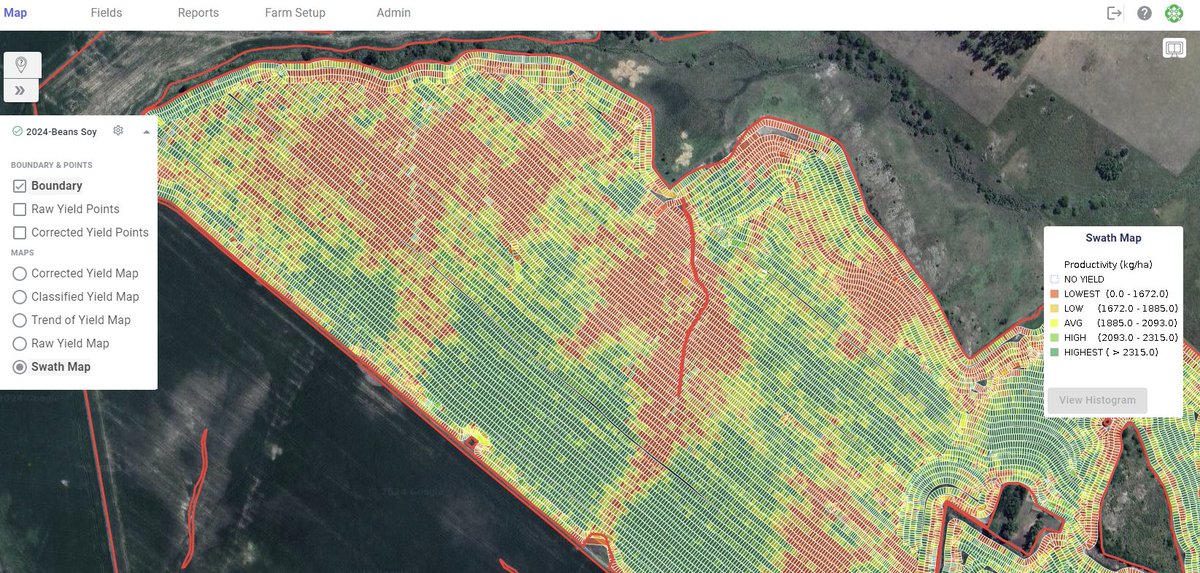Click the LOWEST orange legend swatch
Viewport: 1200px width, 573px height.
pos(1054,294)
